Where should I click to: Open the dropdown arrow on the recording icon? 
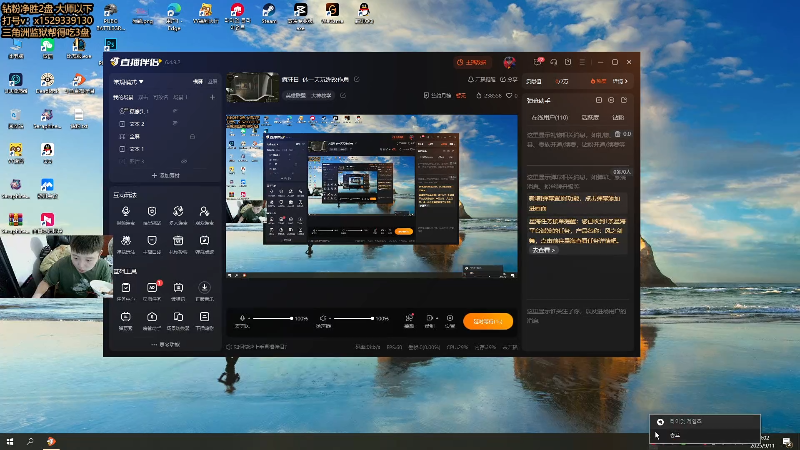437,318
